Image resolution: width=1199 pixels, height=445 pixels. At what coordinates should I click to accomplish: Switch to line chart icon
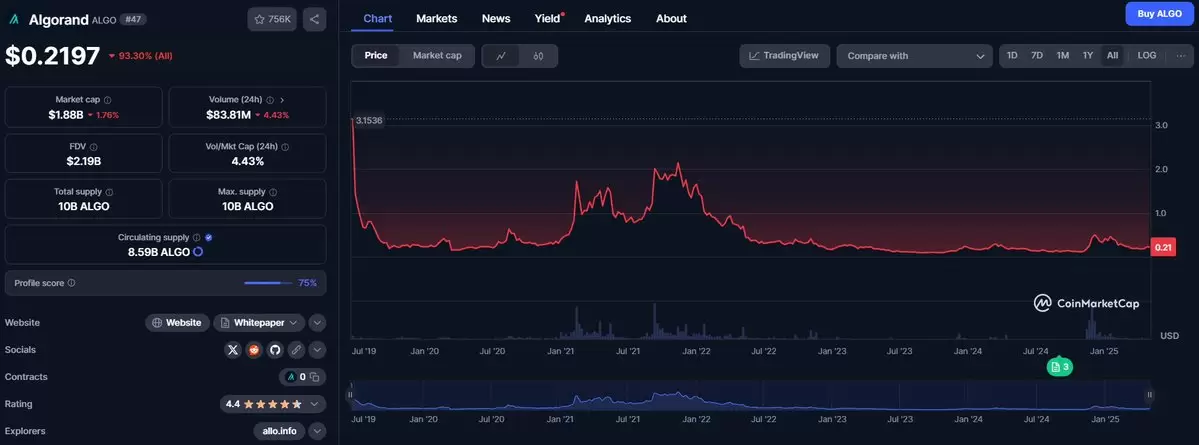(x=501, y=56)
